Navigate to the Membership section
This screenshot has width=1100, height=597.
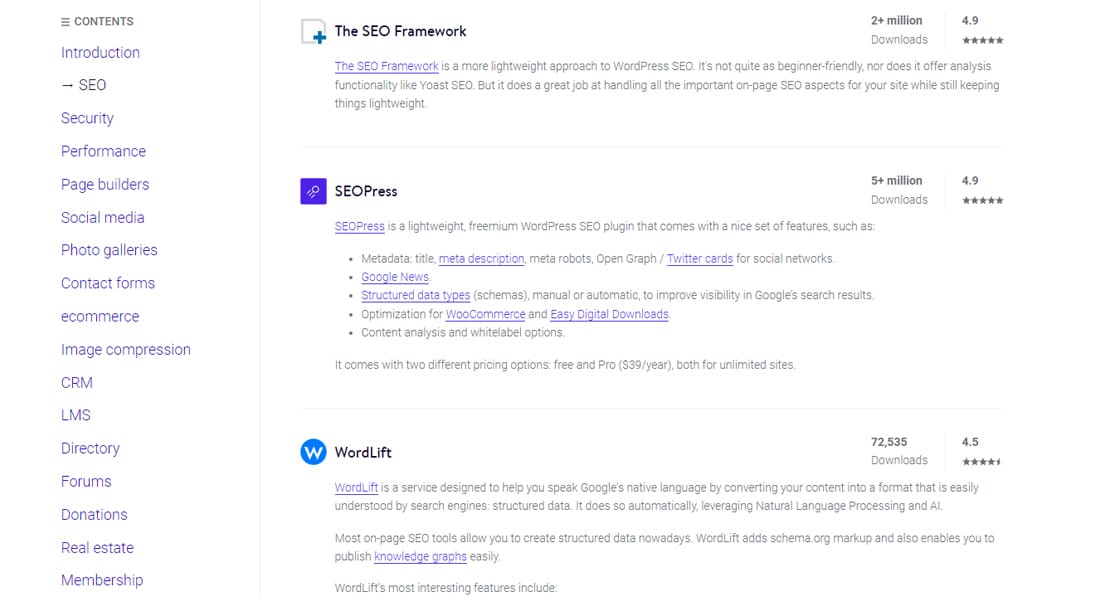point(102,580)
